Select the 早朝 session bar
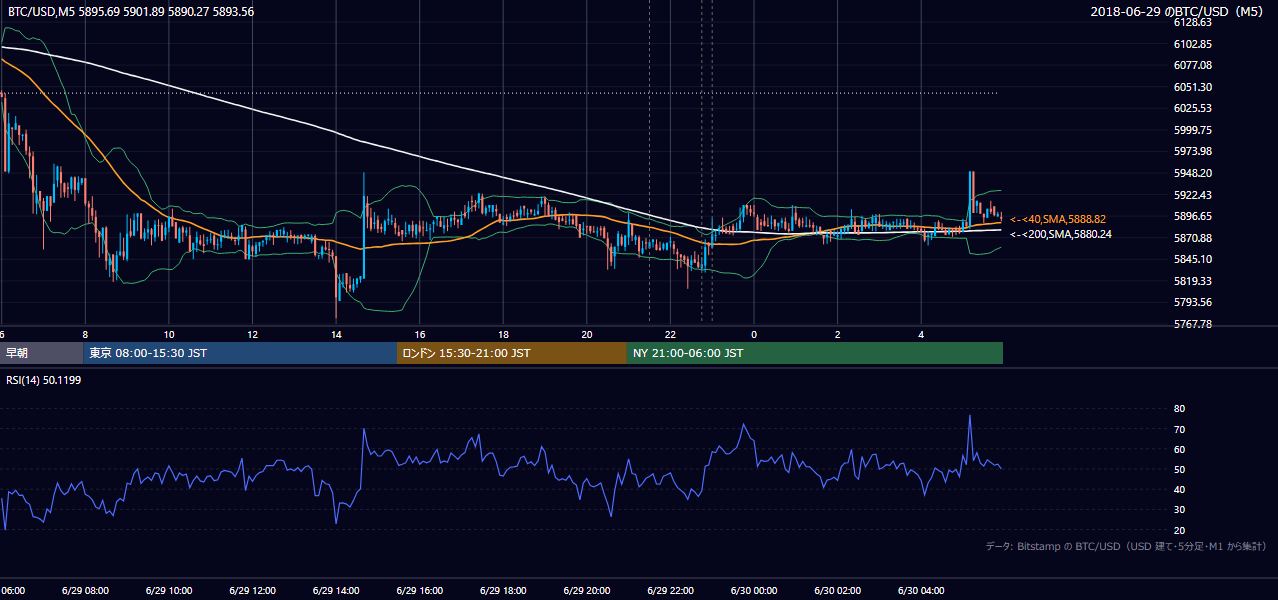The image size is (1278, 600). pos(41,353)
